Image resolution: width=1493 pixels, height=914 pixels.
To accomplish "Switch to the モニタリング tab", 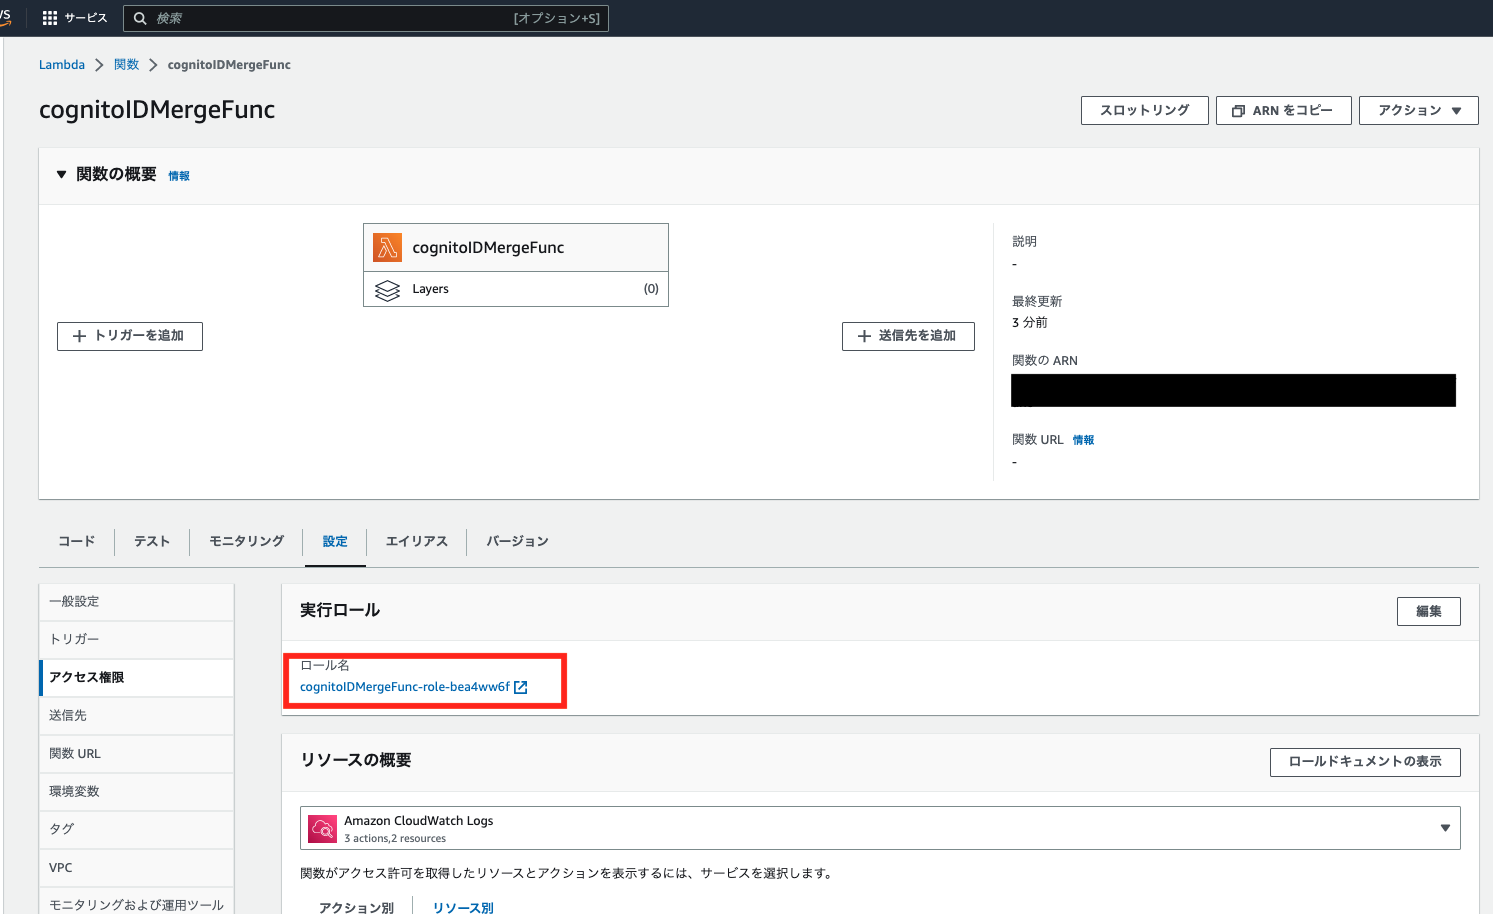I will 247,541.
